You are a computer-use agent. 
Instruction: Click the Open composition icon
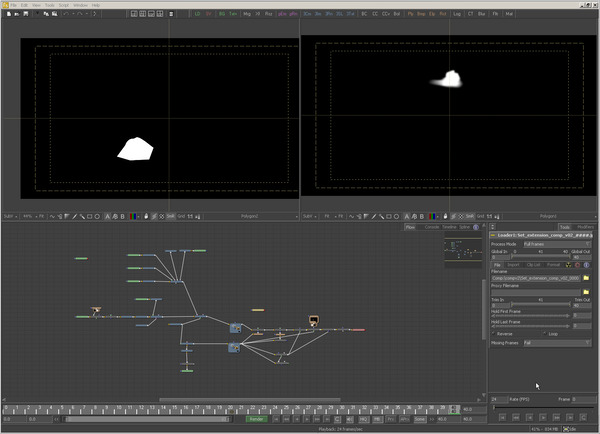tap(17, 14)
